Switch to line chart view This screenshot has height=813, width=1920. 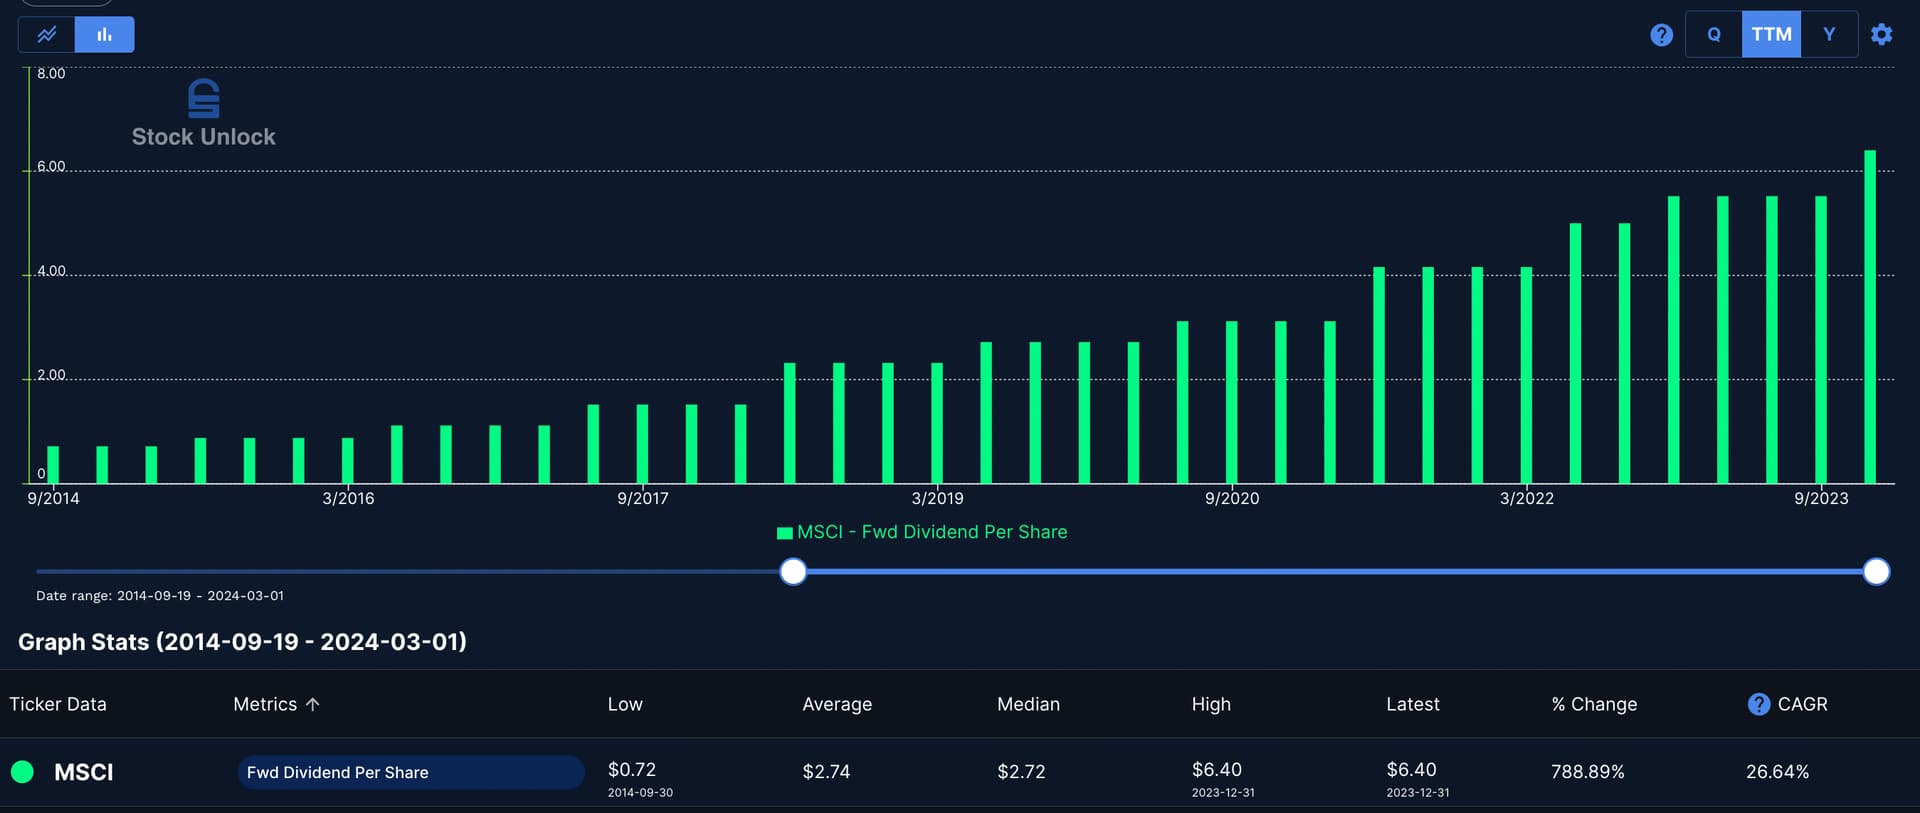pos(47,35)
